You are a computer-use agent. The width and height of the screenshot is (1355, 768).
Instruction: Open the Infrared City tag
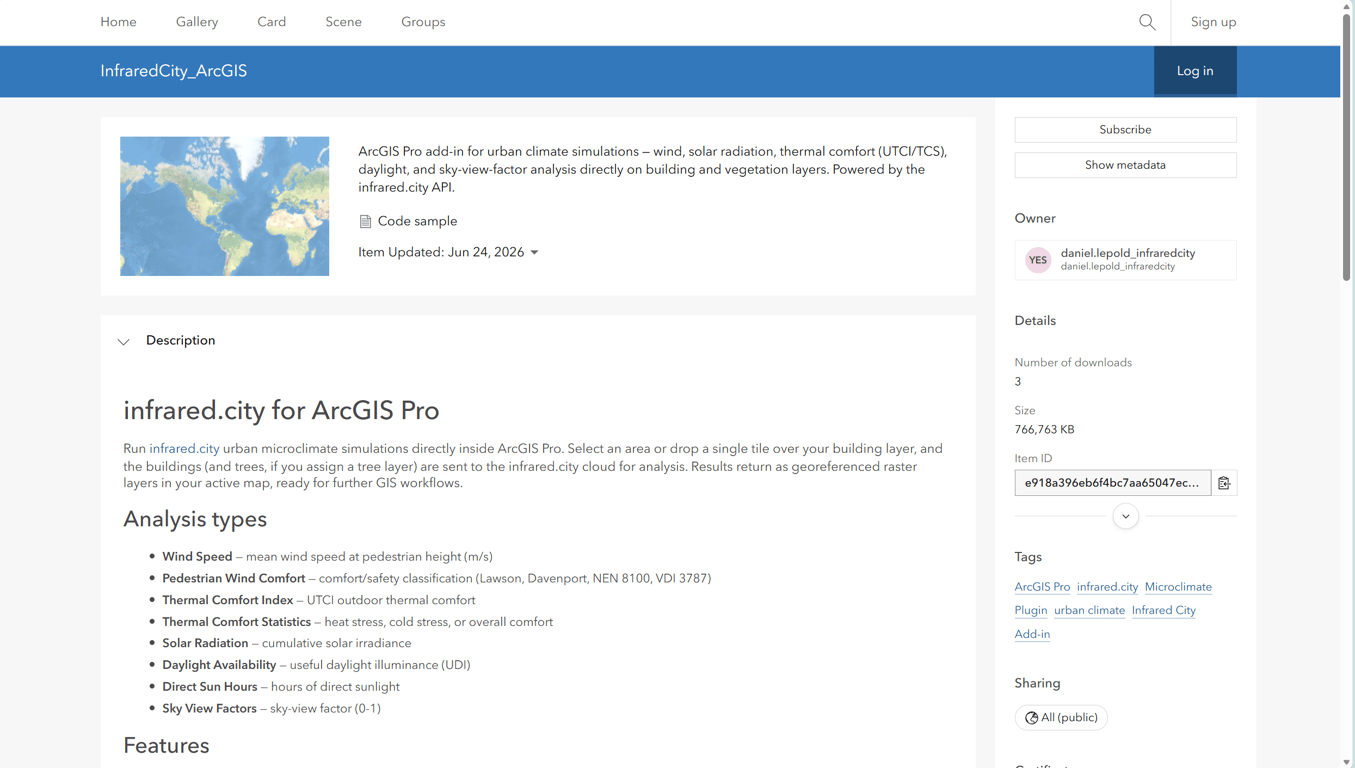click(1164, 610)
